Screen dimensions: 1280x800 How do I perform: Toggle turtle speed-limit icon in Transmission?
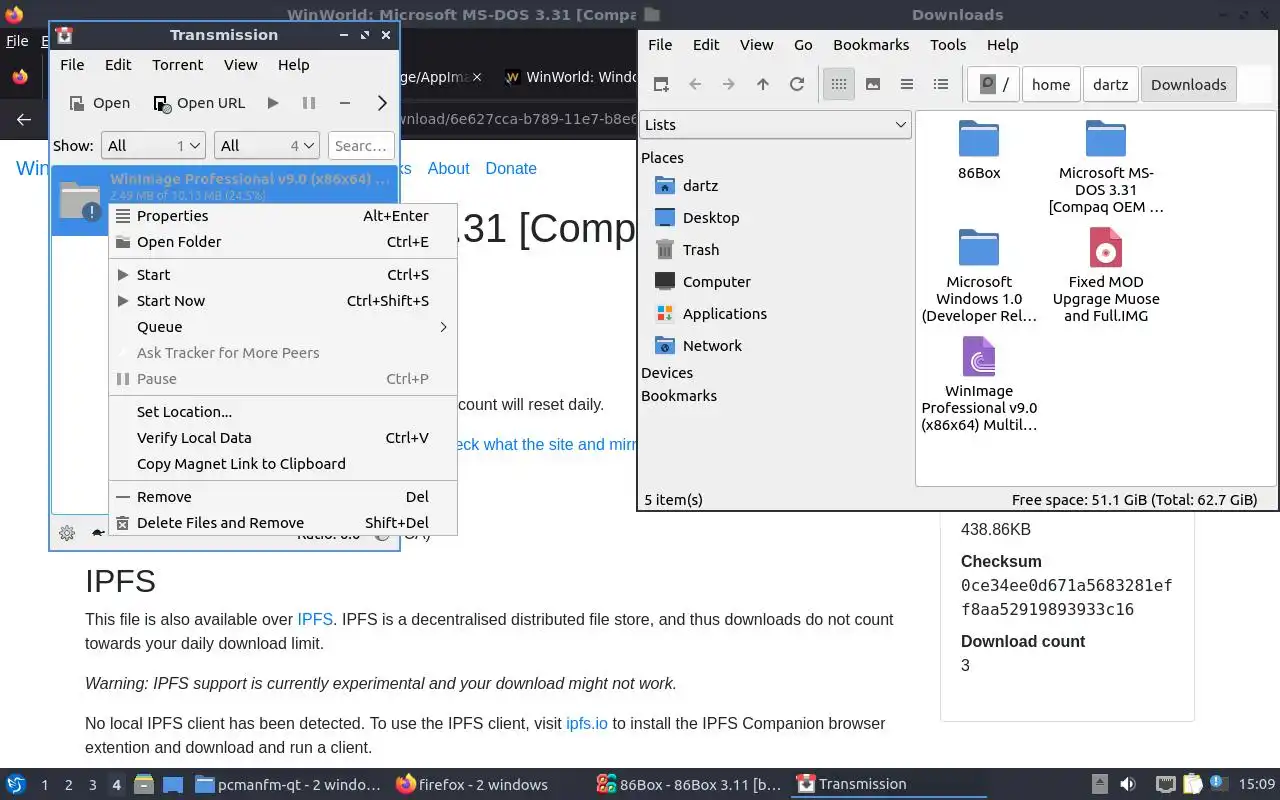[x=97, y=533]
